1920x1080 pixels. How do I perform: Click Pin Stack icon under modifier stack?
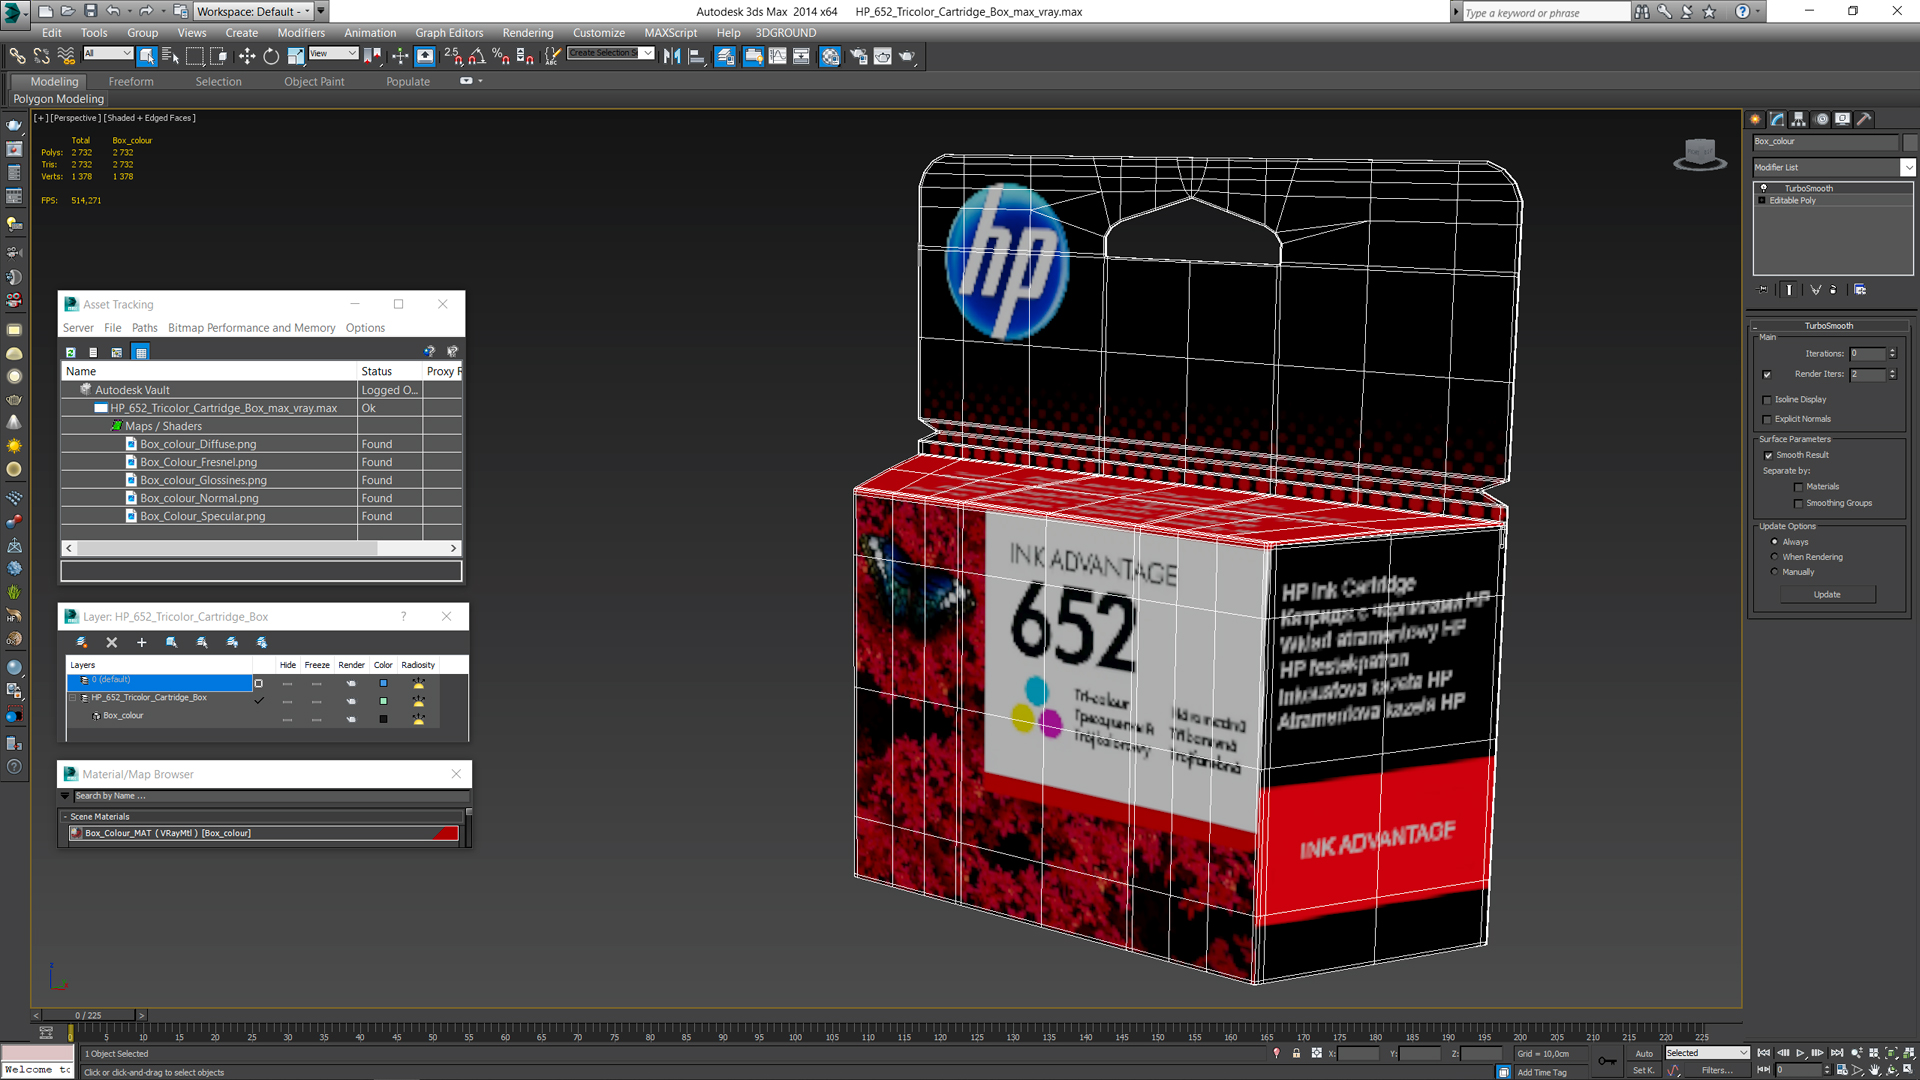(x=1763, y=290)
